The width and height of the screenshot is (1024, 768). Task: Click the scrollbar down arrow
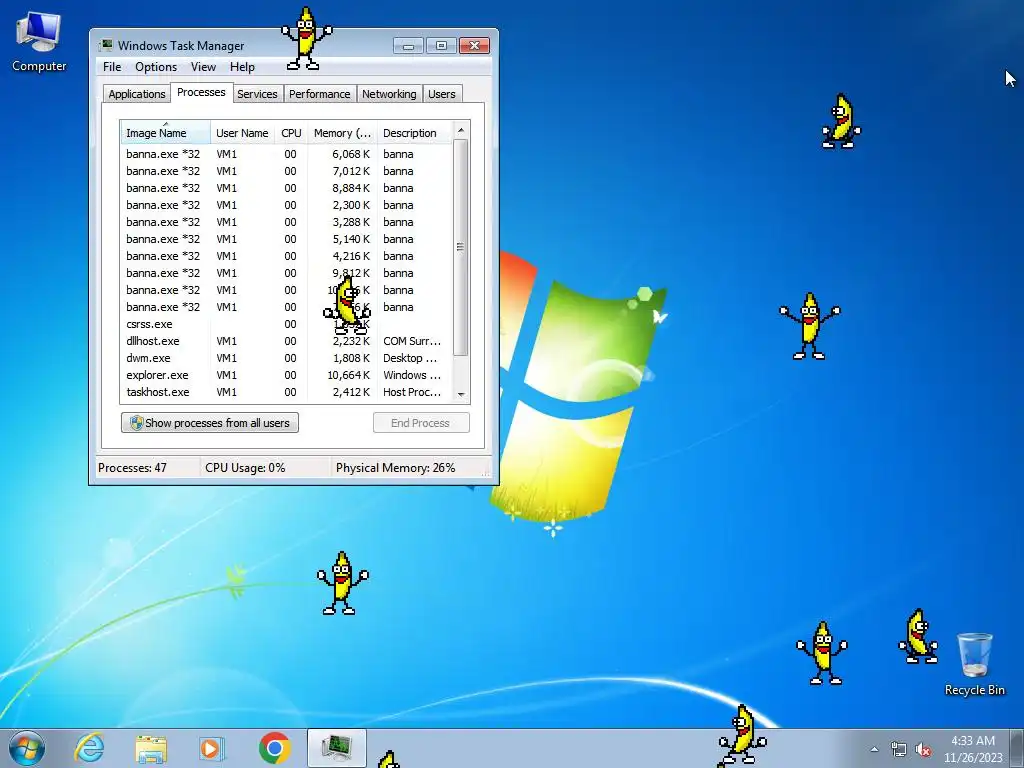tap(460, 394)
